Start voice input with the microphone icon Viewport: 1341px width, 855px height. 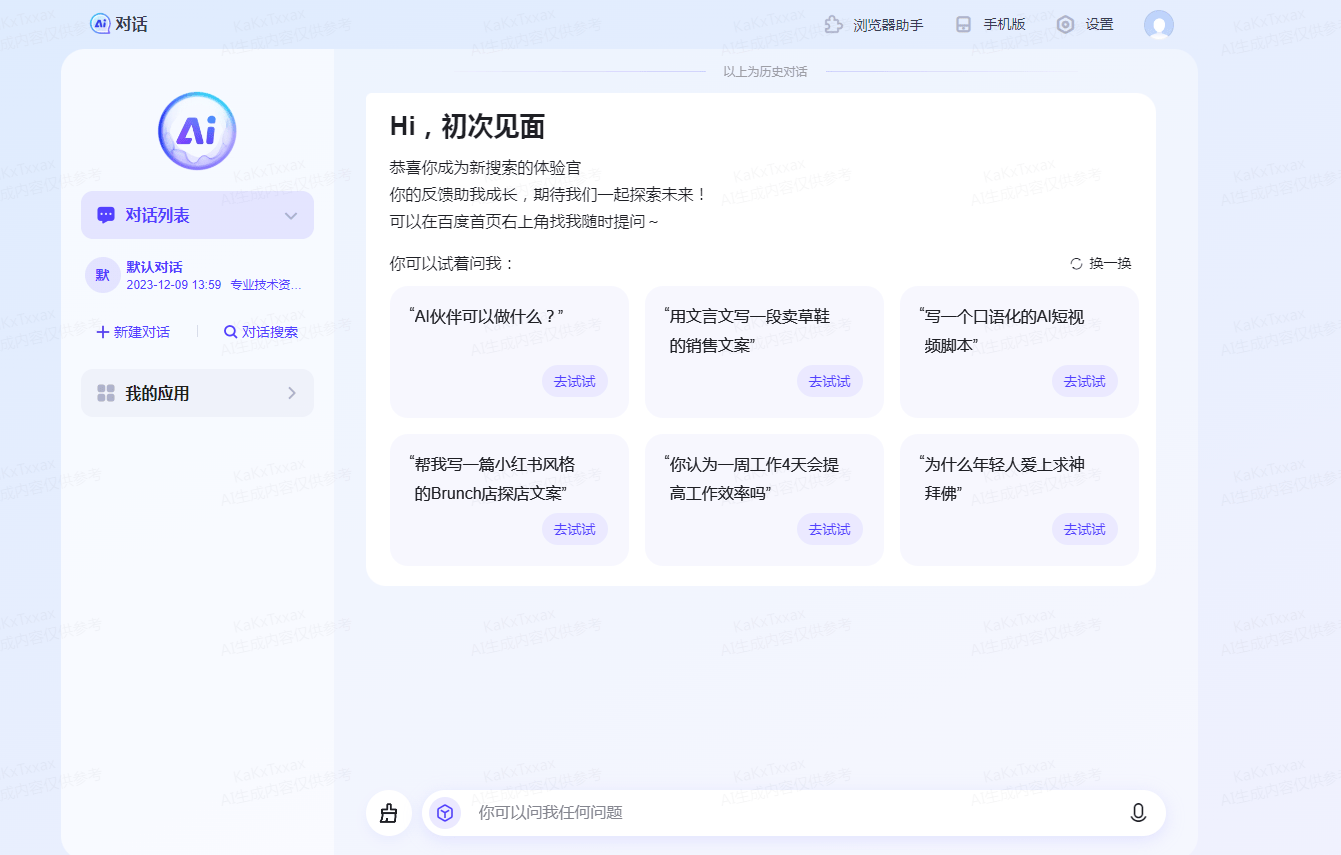[1137, 813]
